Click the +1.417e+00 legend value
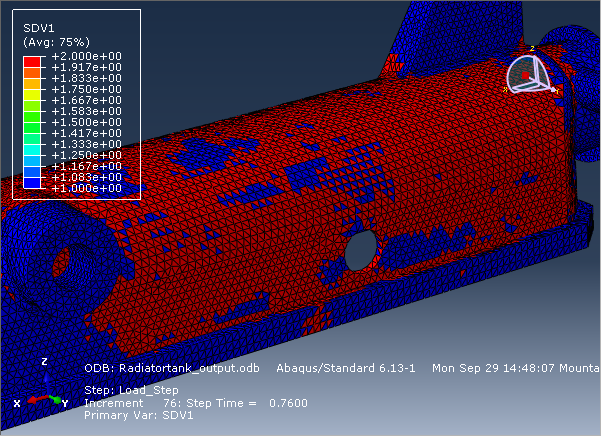The image size is (601, 437). click(87, 133)
